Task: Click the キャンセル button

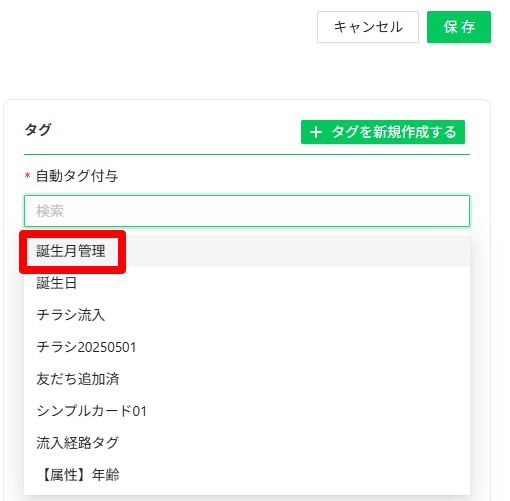Action: [368, 27]
